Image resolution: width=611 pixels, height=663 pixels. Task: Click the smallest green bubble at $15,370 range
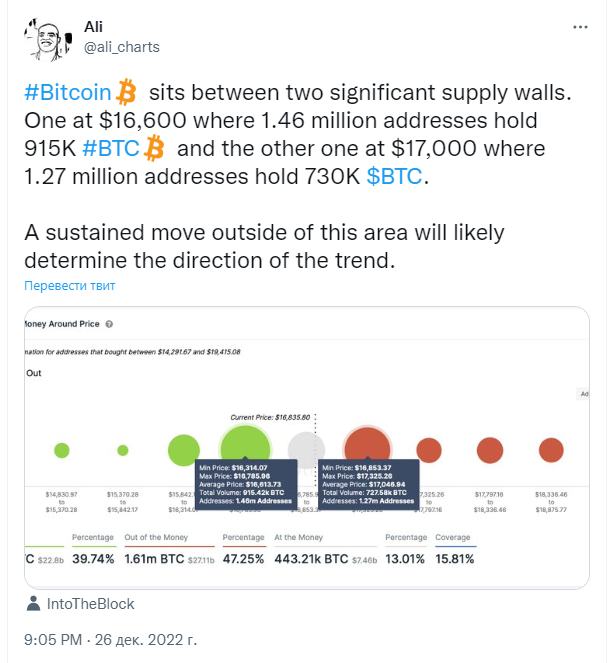(123, 450)
